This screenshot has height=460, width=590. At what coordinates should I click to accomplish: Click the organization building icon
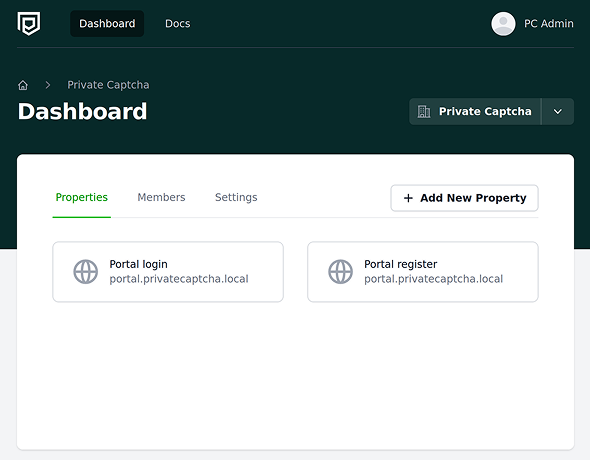coord(424,111)
